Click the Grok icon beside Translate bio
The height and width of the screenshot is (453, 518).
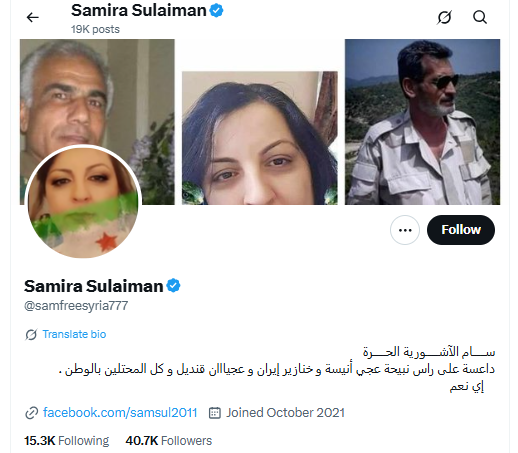tap(31, 334)
